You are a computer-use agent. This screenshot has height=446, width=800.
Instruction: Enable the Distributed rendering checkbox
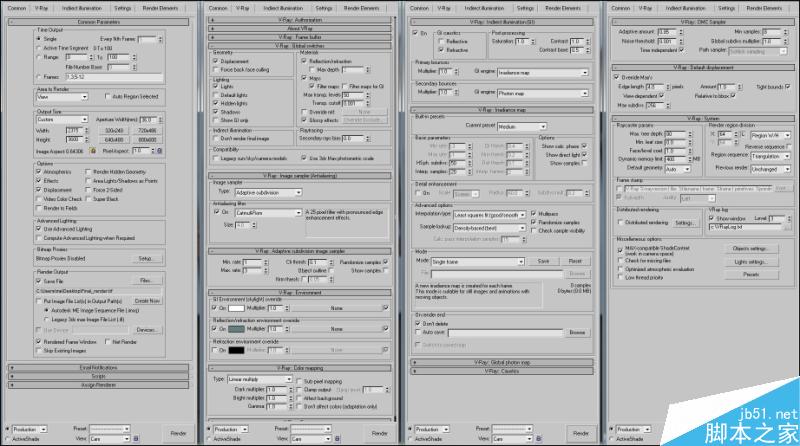[621, 222]
